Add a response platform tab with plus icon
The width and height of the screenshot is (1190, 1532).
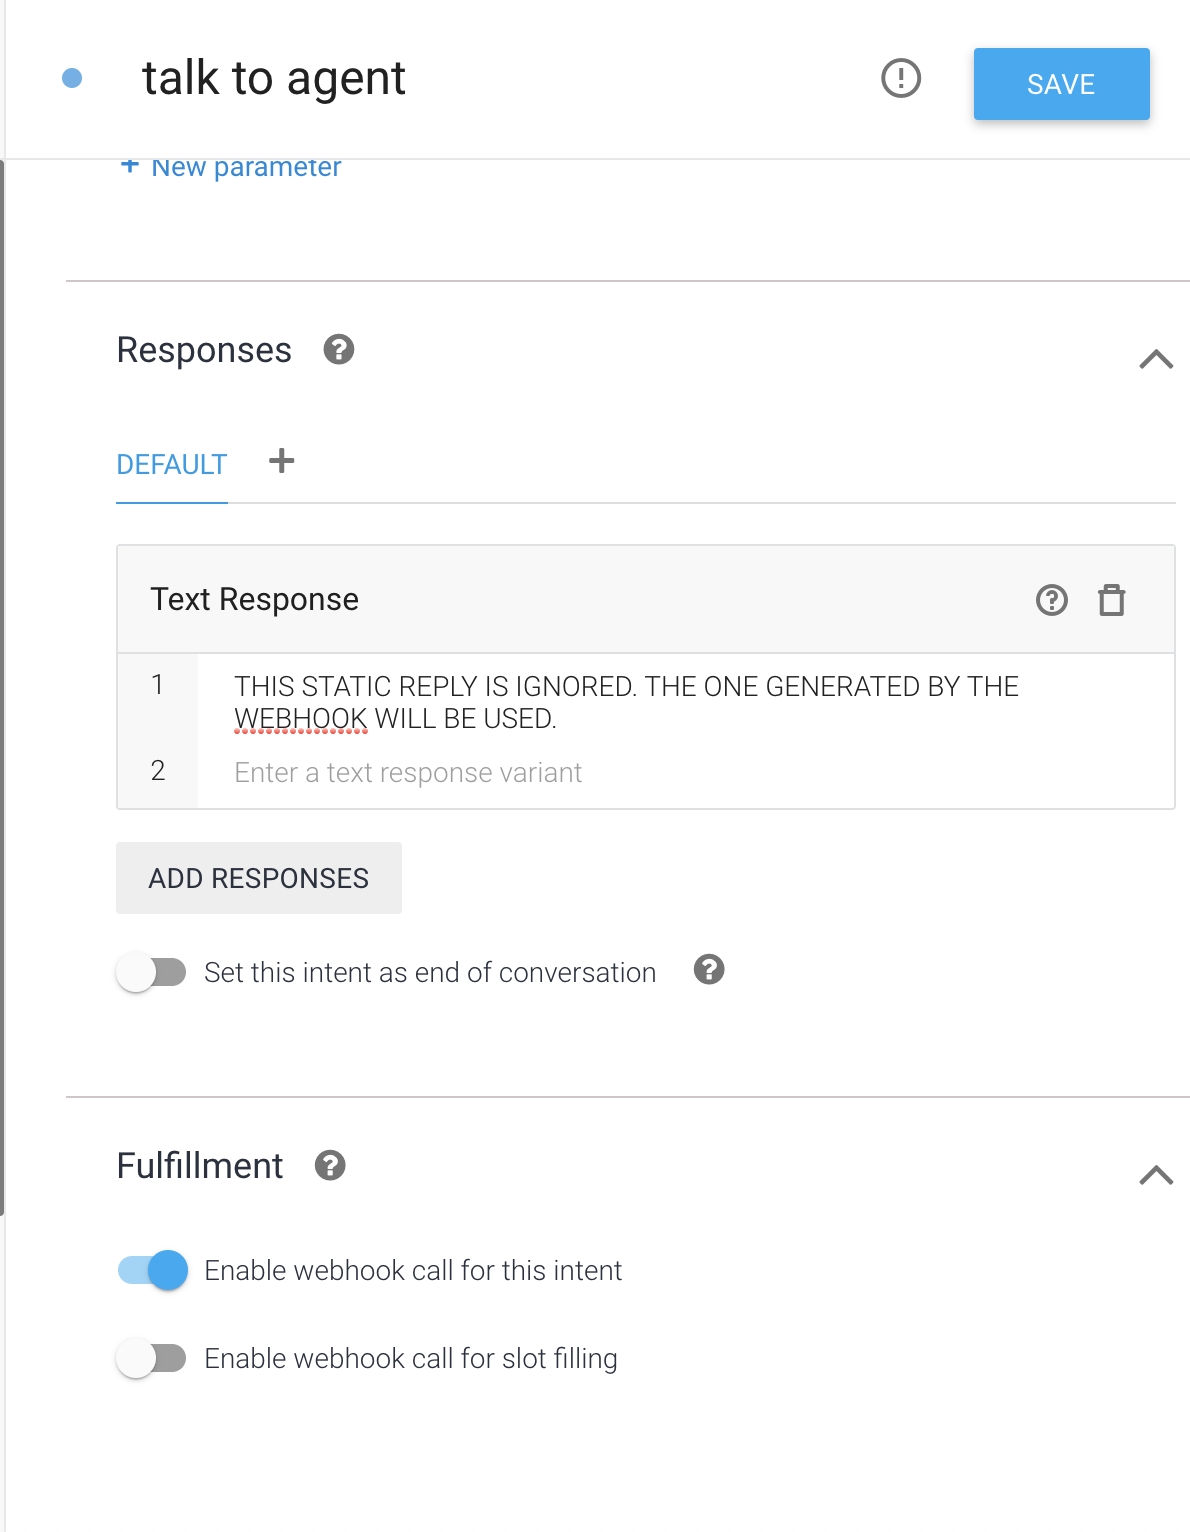pos(282,461)
